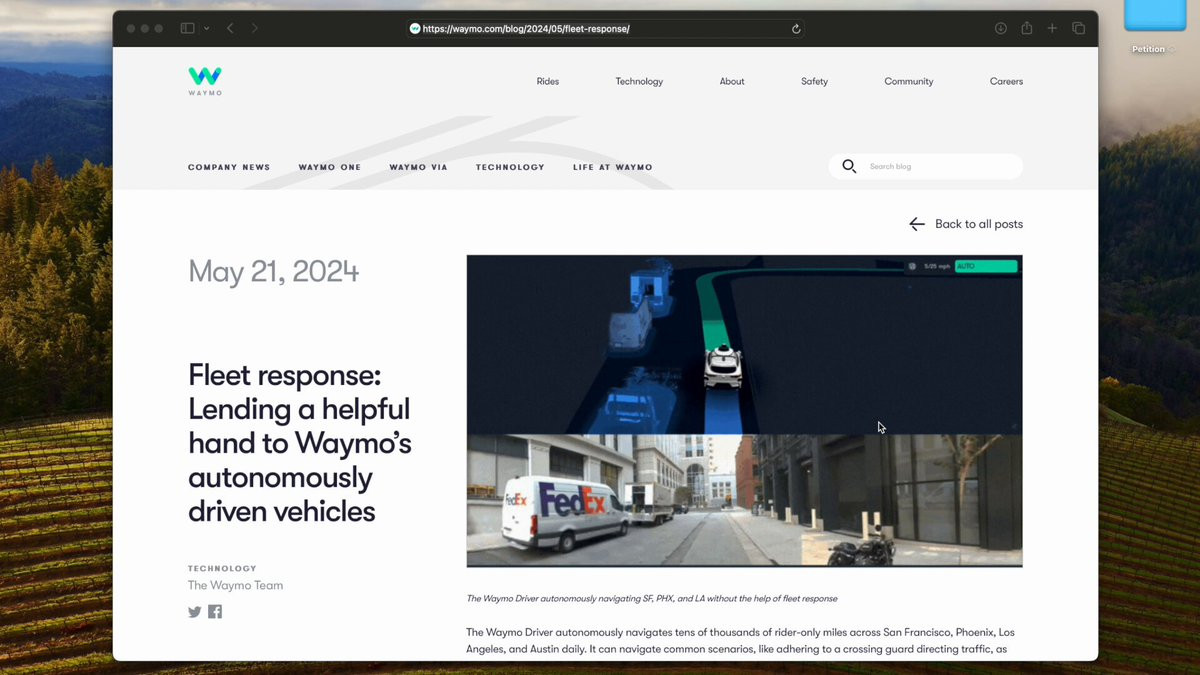The image size is (1200, 675).
Task: Click the Waymo logo
Action: [205, 81]
